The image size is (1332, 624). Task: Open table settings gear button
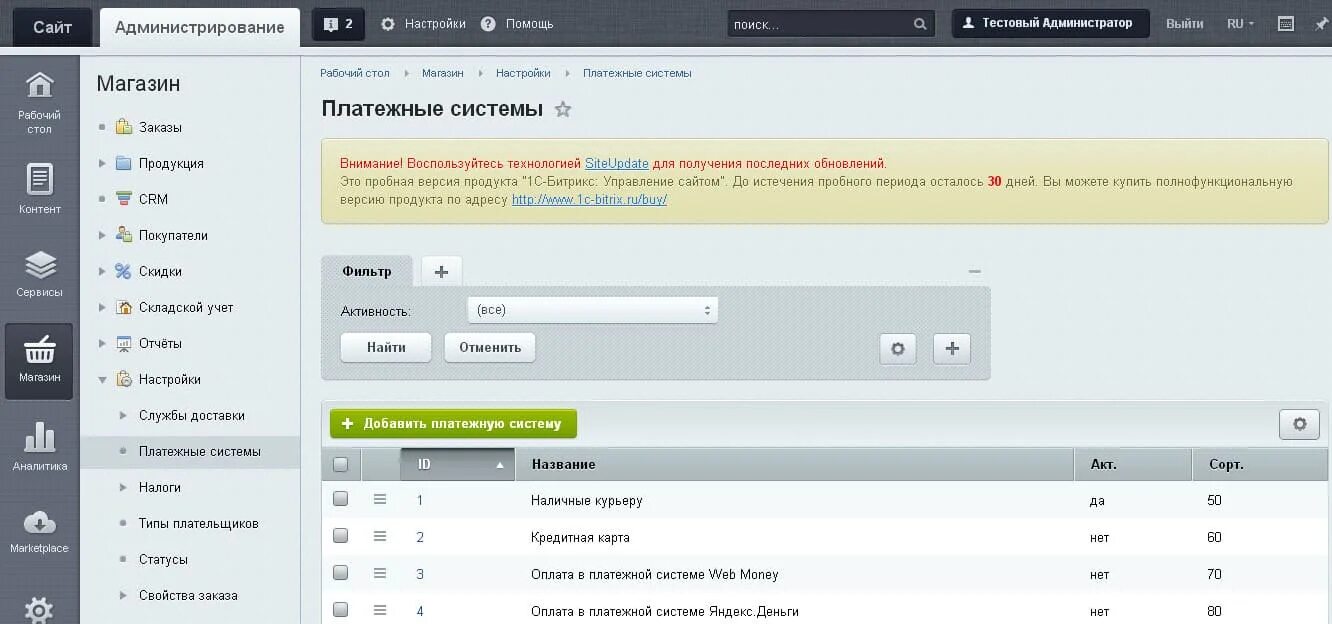pyautogui.click(x=1299, y=424)
